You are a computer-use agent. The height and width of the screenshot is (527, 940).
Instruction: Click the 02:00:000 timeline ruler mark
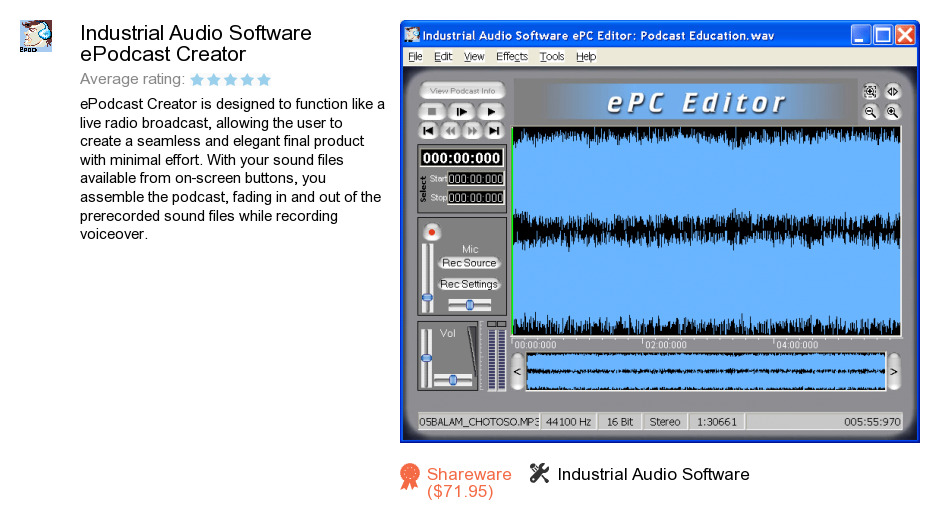click(x=666, y=345)
